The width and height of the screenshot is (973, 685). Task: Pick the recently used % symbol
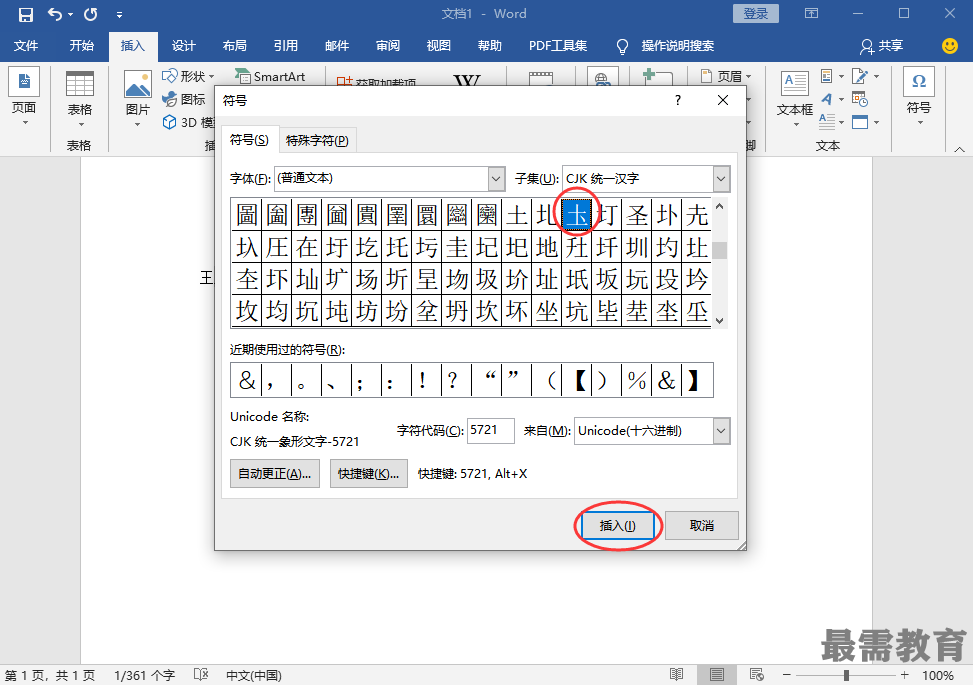(637, 380)
